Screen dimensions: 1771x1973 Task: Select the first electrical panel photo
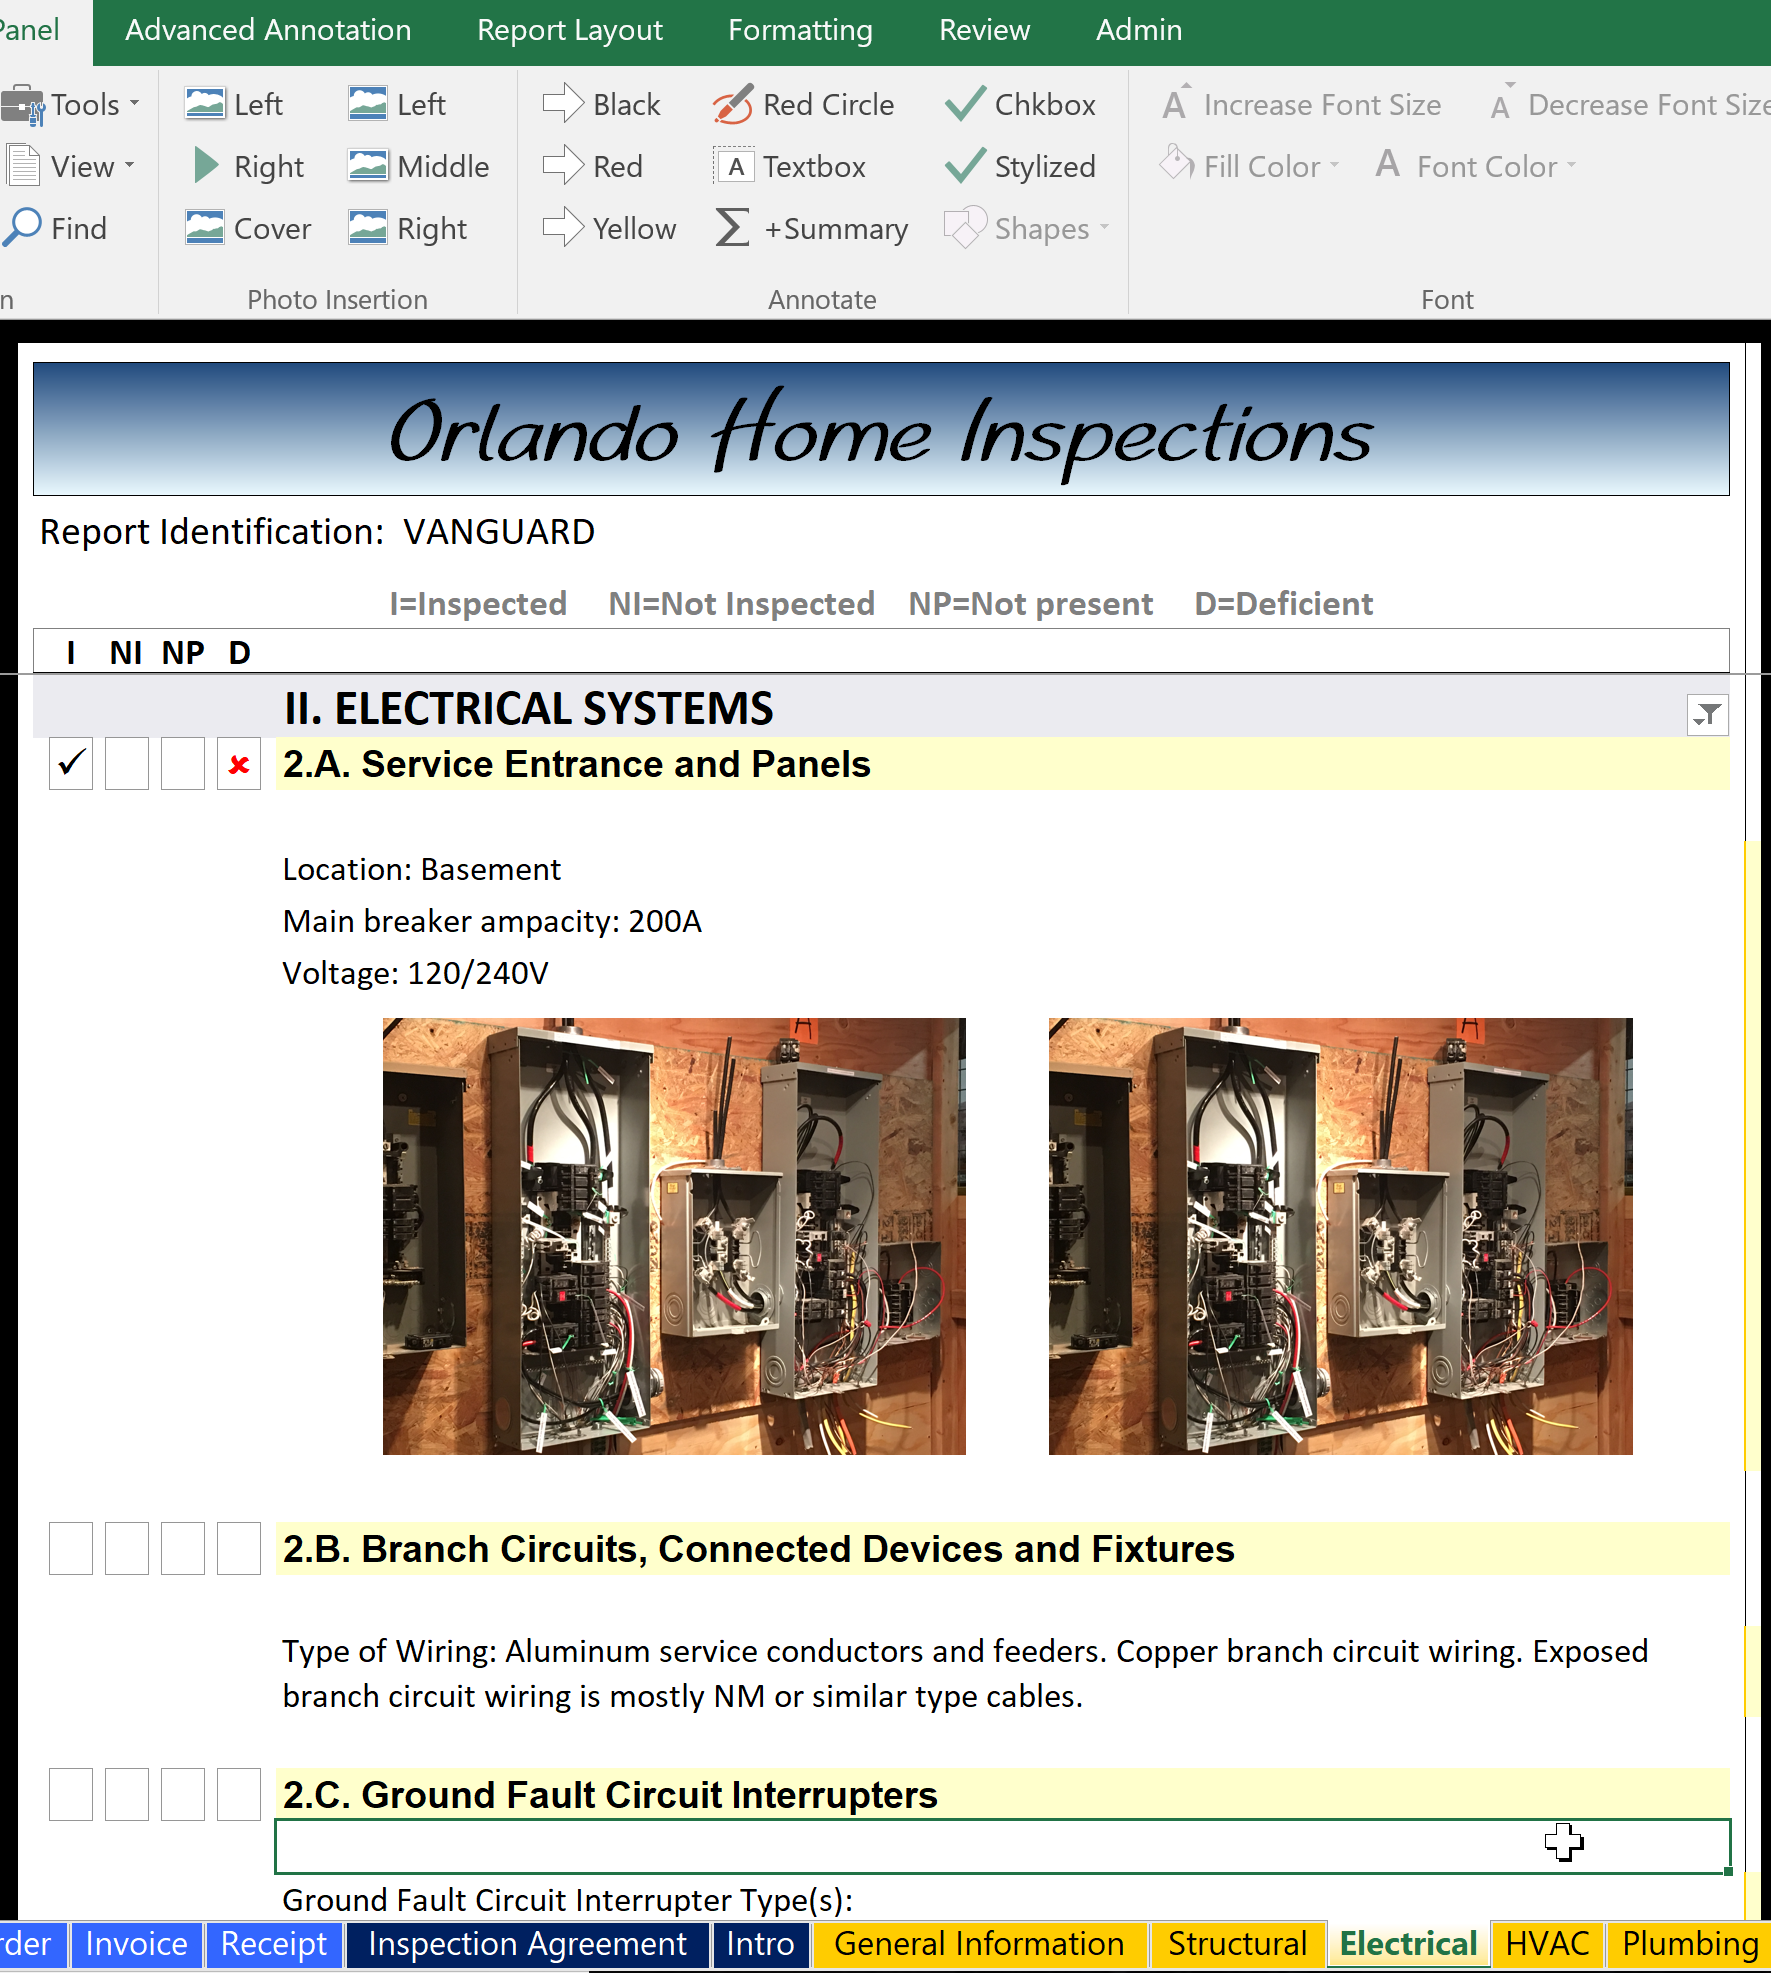(674, 1236)
